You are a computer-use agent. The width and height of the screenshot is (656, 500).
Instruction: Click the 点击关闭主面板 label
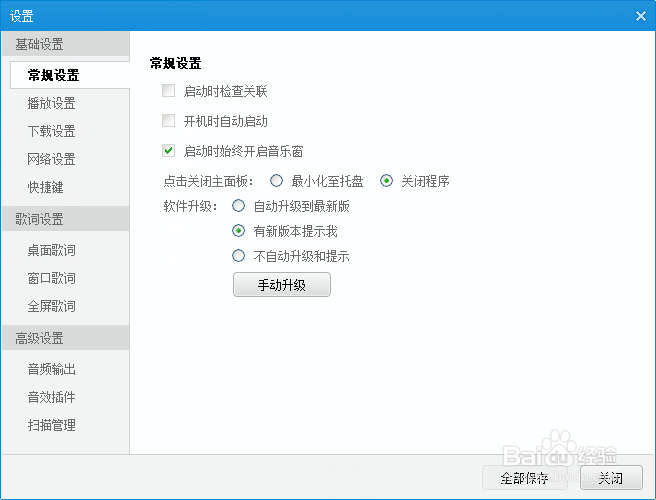click(208, 181)
